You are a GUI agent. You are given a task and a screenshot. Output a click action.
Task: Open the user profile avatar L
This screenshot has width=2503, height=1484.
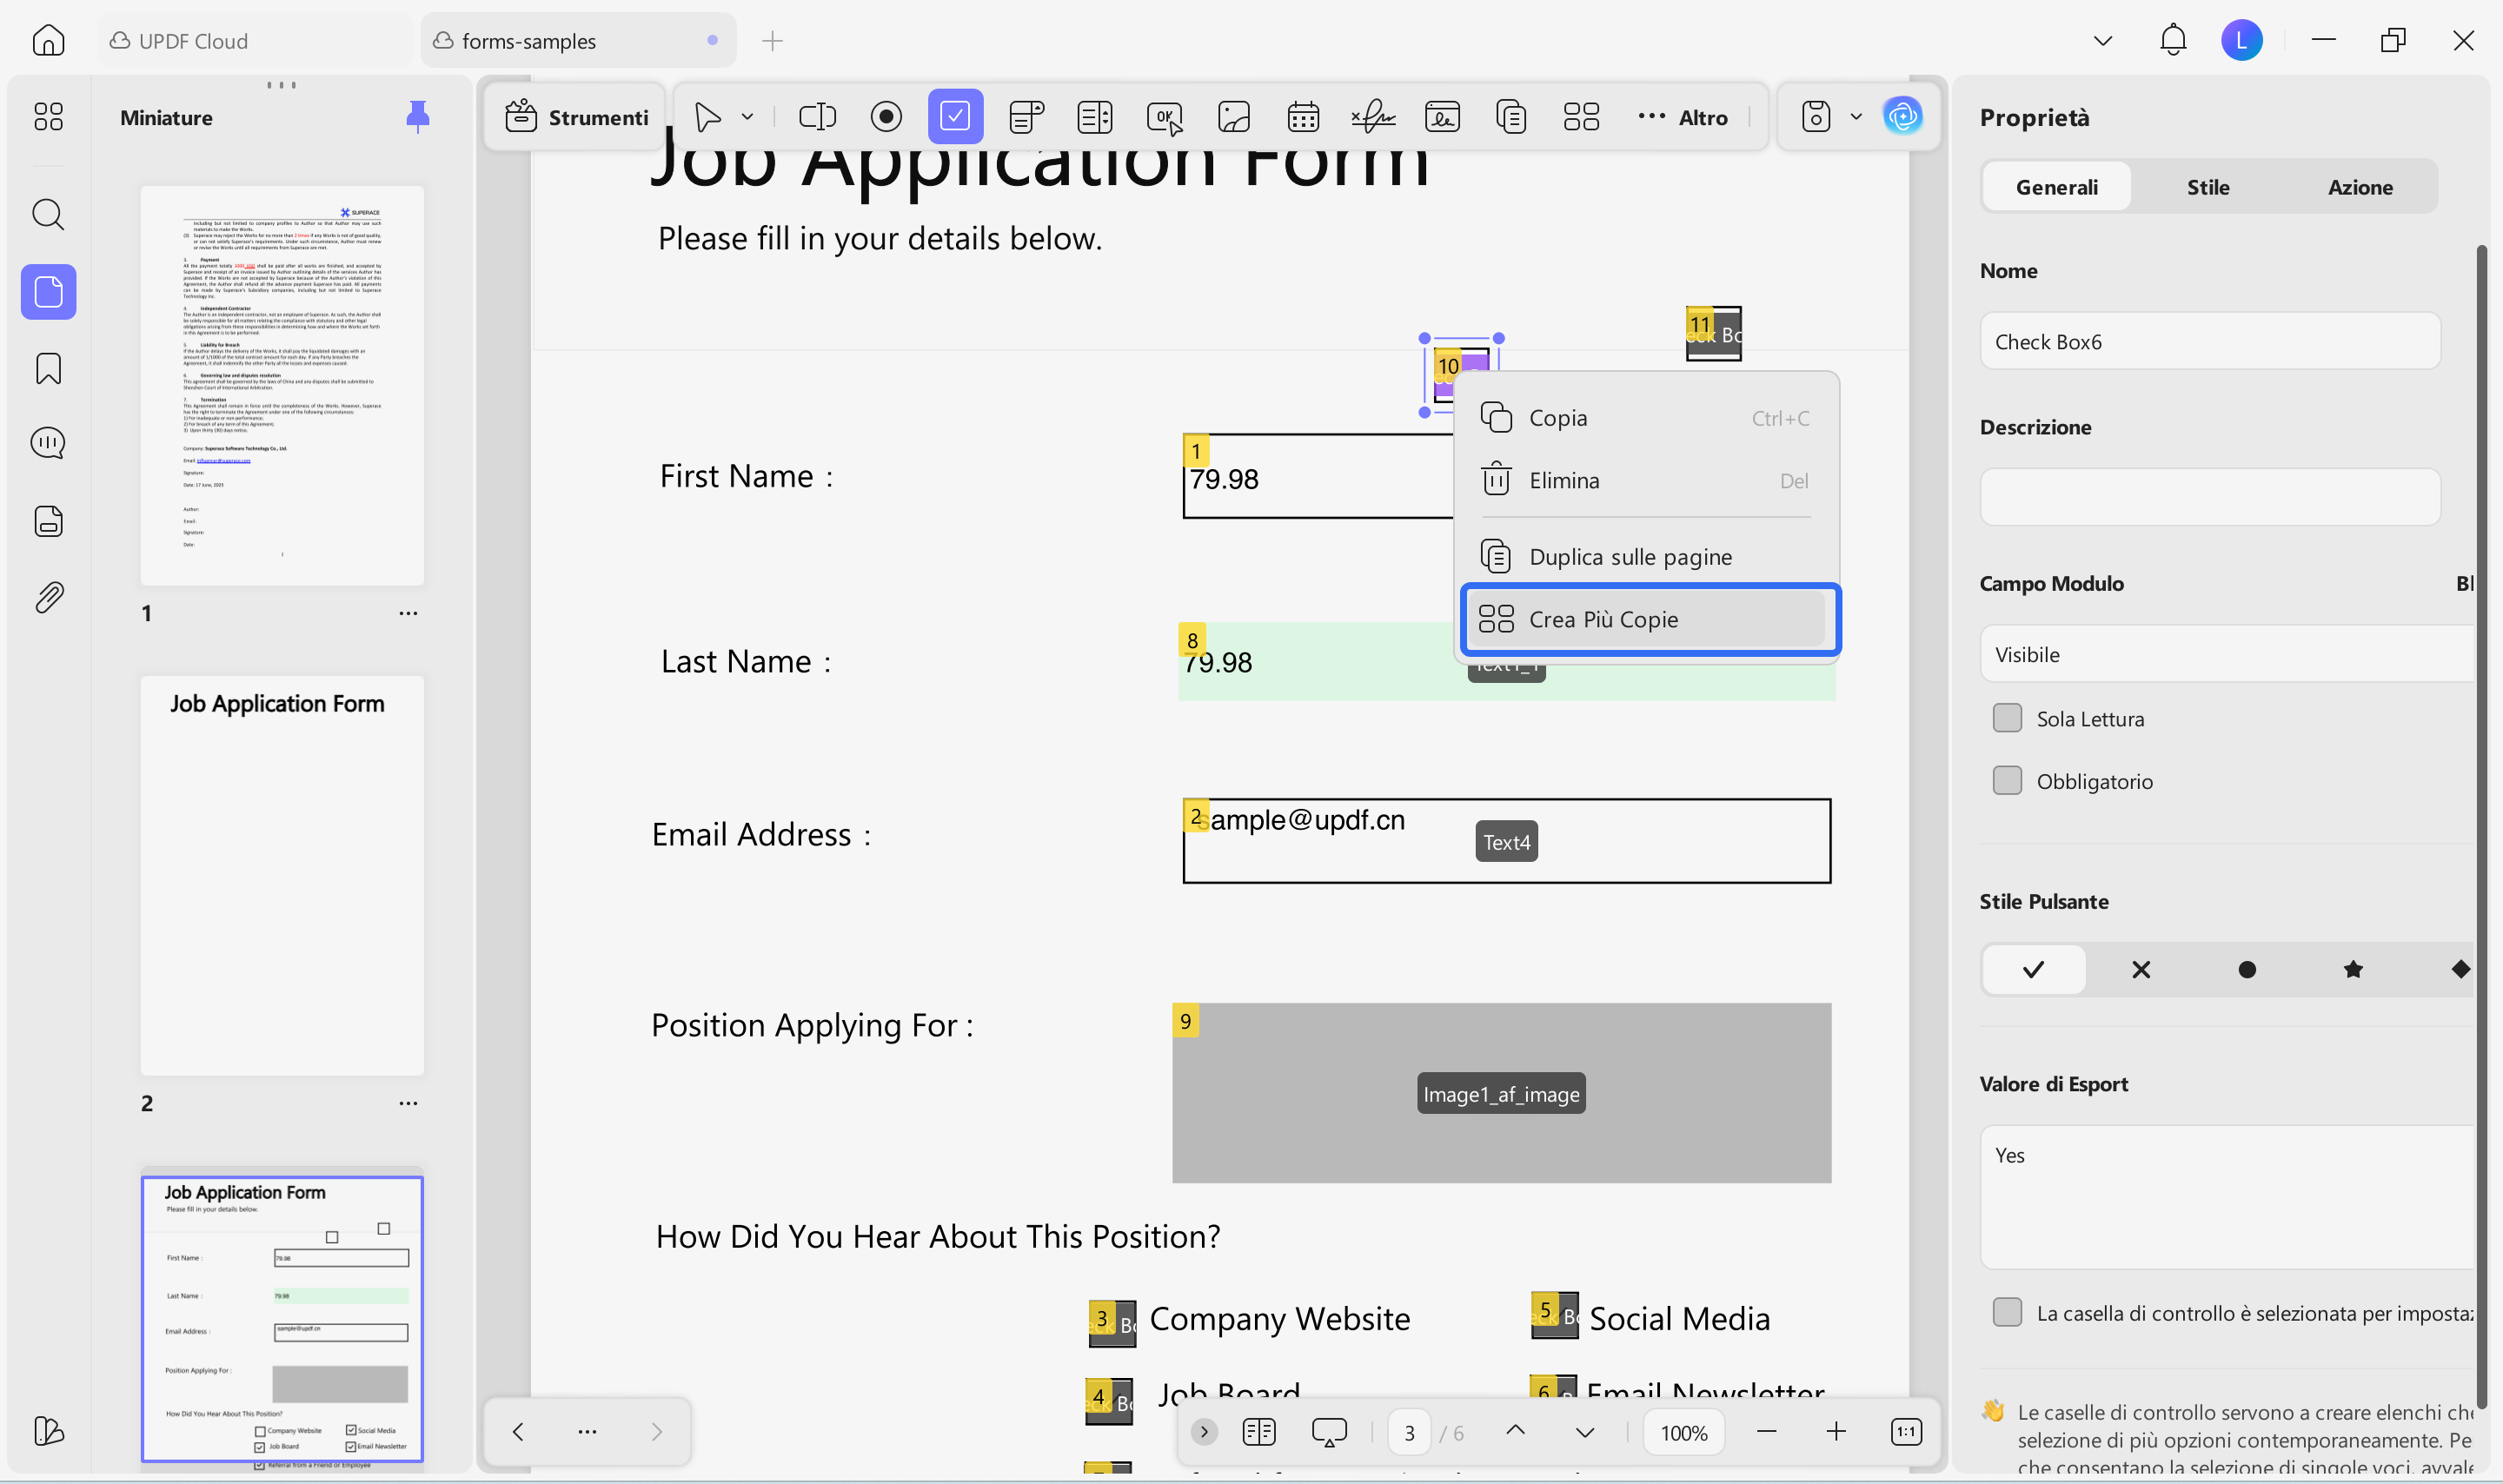point(2242,40)
